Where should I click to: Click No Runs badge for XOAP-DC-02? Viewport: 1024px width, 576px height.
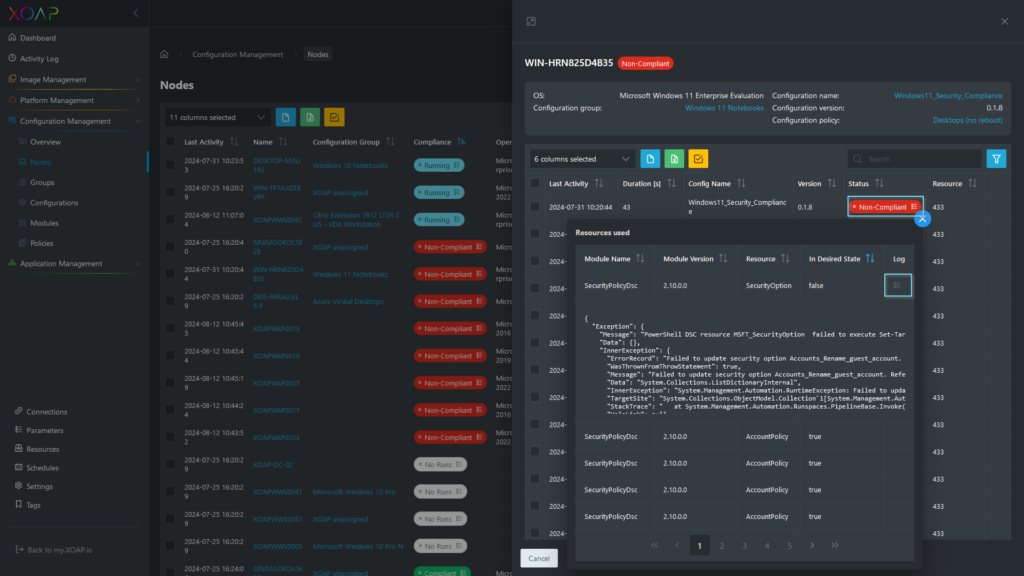pos(440,464)
